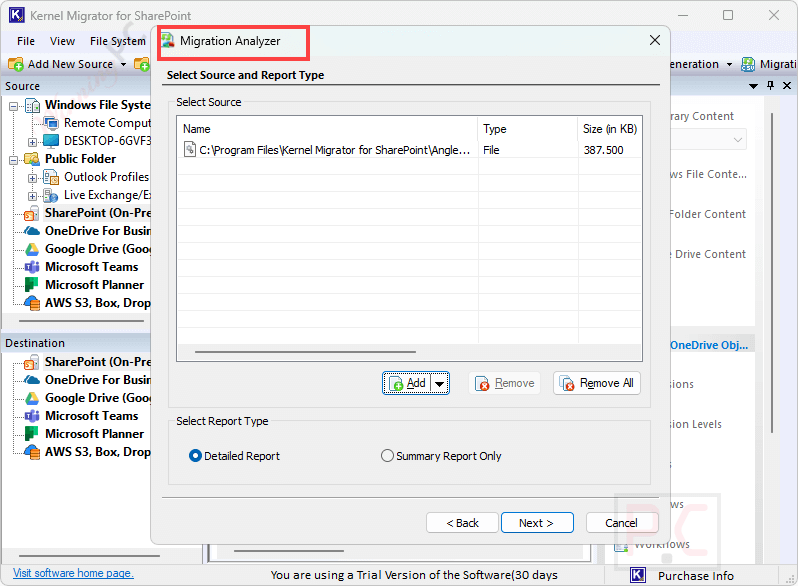
Task: Close the Migration Analyzer dialog
Action: coord(655,40)
